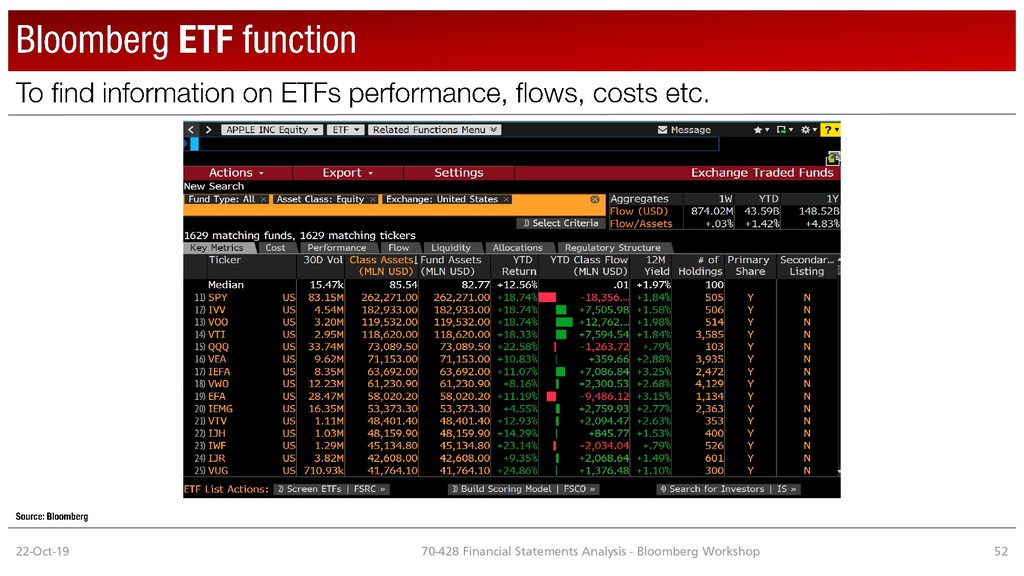Select the VUG ticker row
Viewport: 1024px width, 576px height.
(511, 471)
